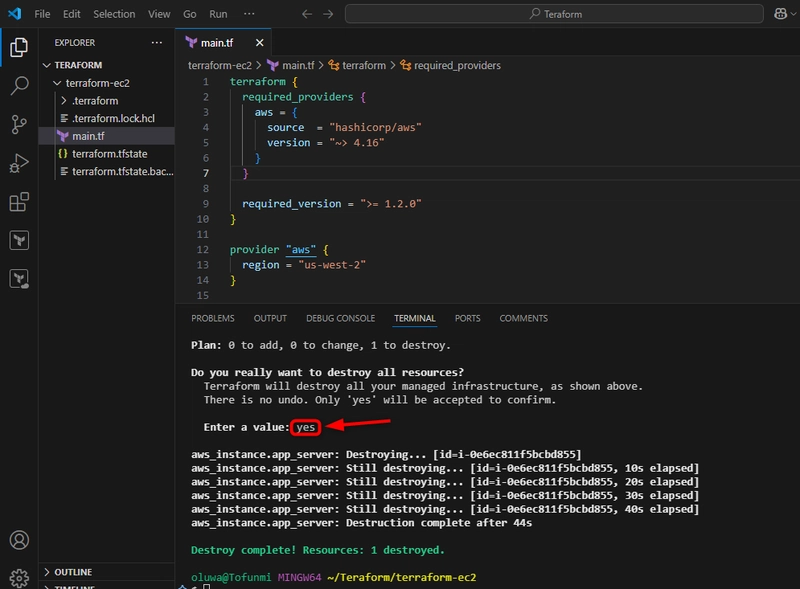Open the HCP Terraform sidebar view
This screenshot has height=589, width=800.
click(x=19, y=279)
